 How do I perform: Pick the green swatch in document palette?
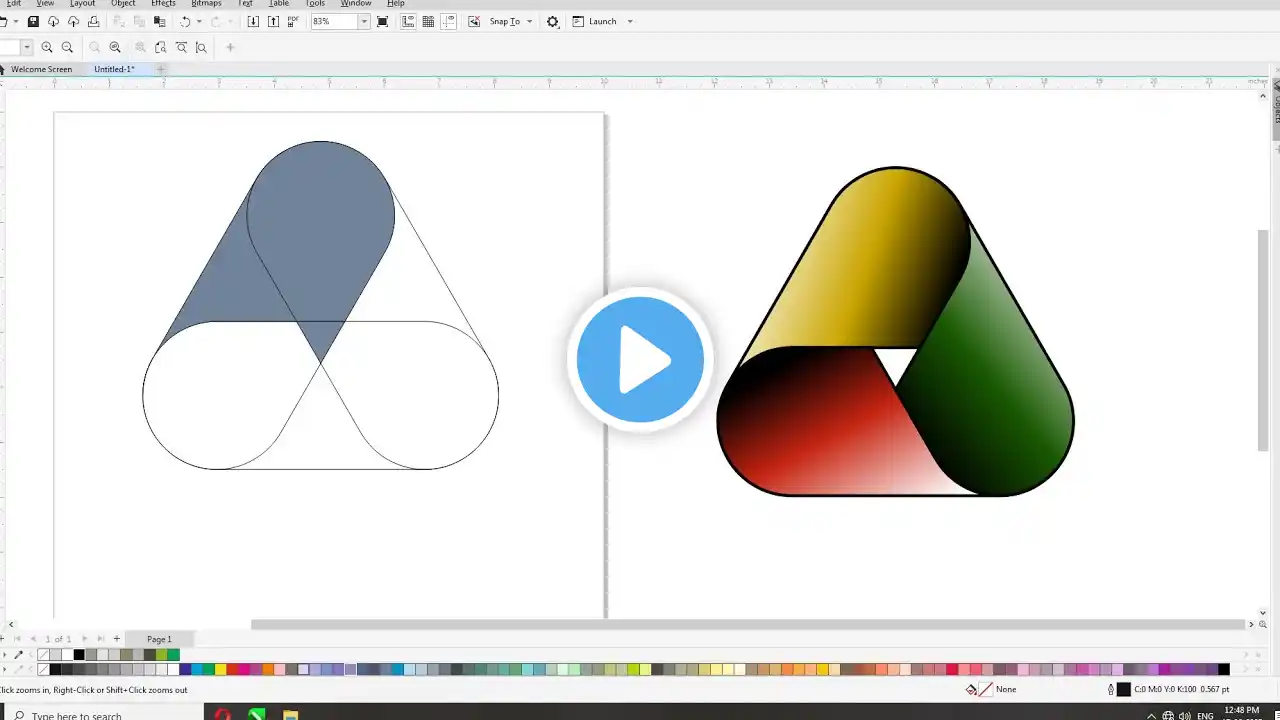pyautogui.click(x=173, y=655)
